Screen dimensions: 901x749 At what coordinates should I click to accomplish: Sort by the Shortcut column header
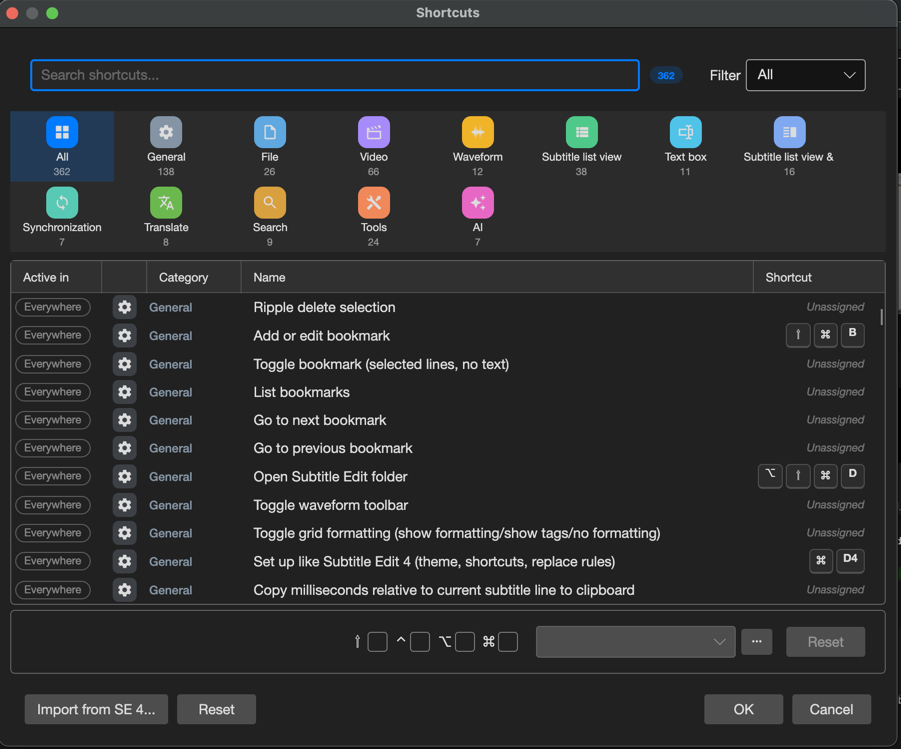point(819,277)
